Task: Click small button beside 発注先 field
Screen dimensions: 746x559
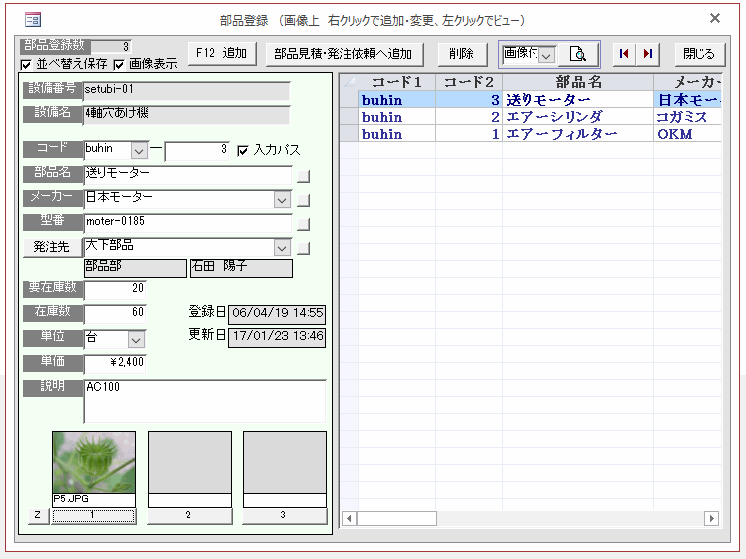Action: 303,248
